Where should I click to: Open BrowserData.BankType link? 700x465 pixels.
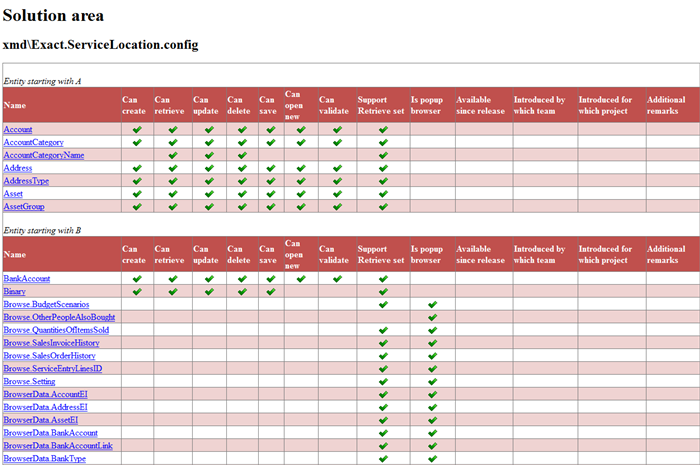pyautogui.click(x=45, y=459)
